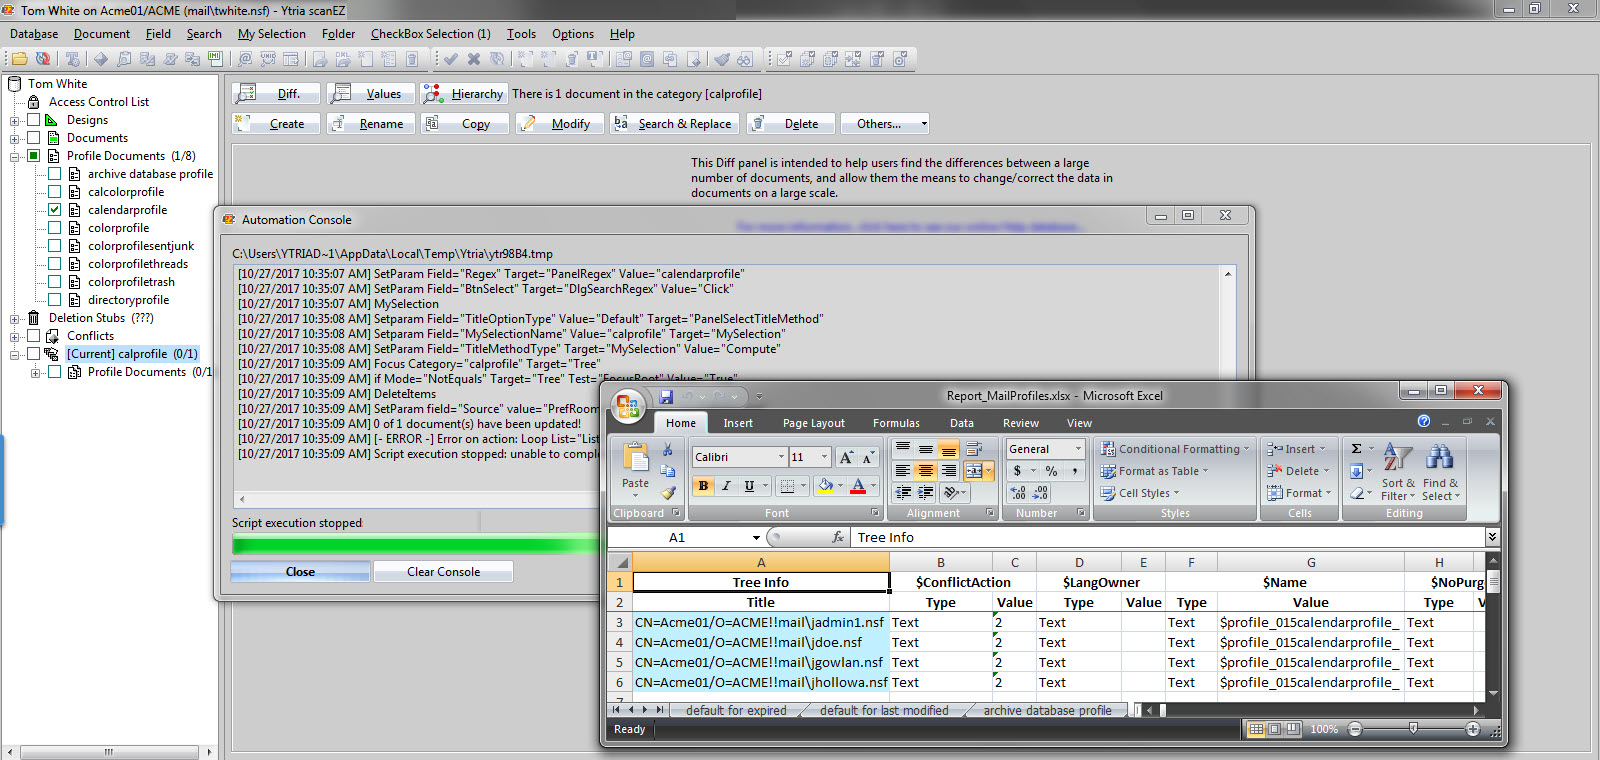Check the Designs checkbox in tree
This screenshot has height=760, width=1600.
[x=33, y=120]
